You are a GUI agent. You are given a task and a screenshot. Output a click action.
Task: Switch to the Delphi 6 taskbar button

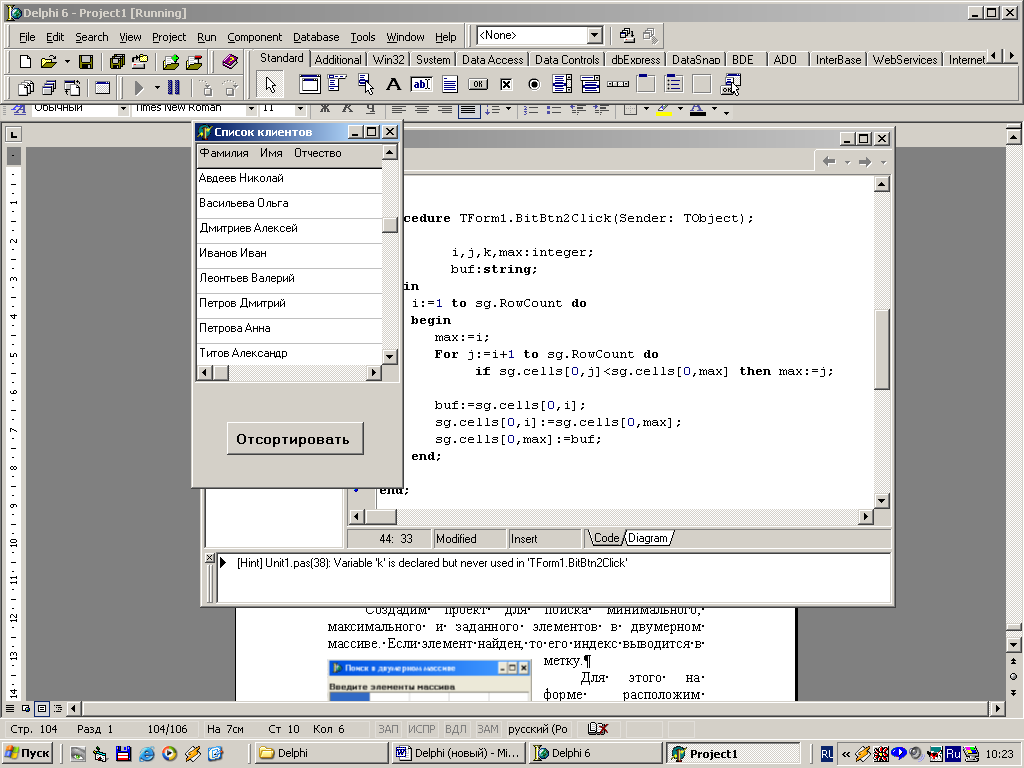pyautogui.click(x=596, y=753)
